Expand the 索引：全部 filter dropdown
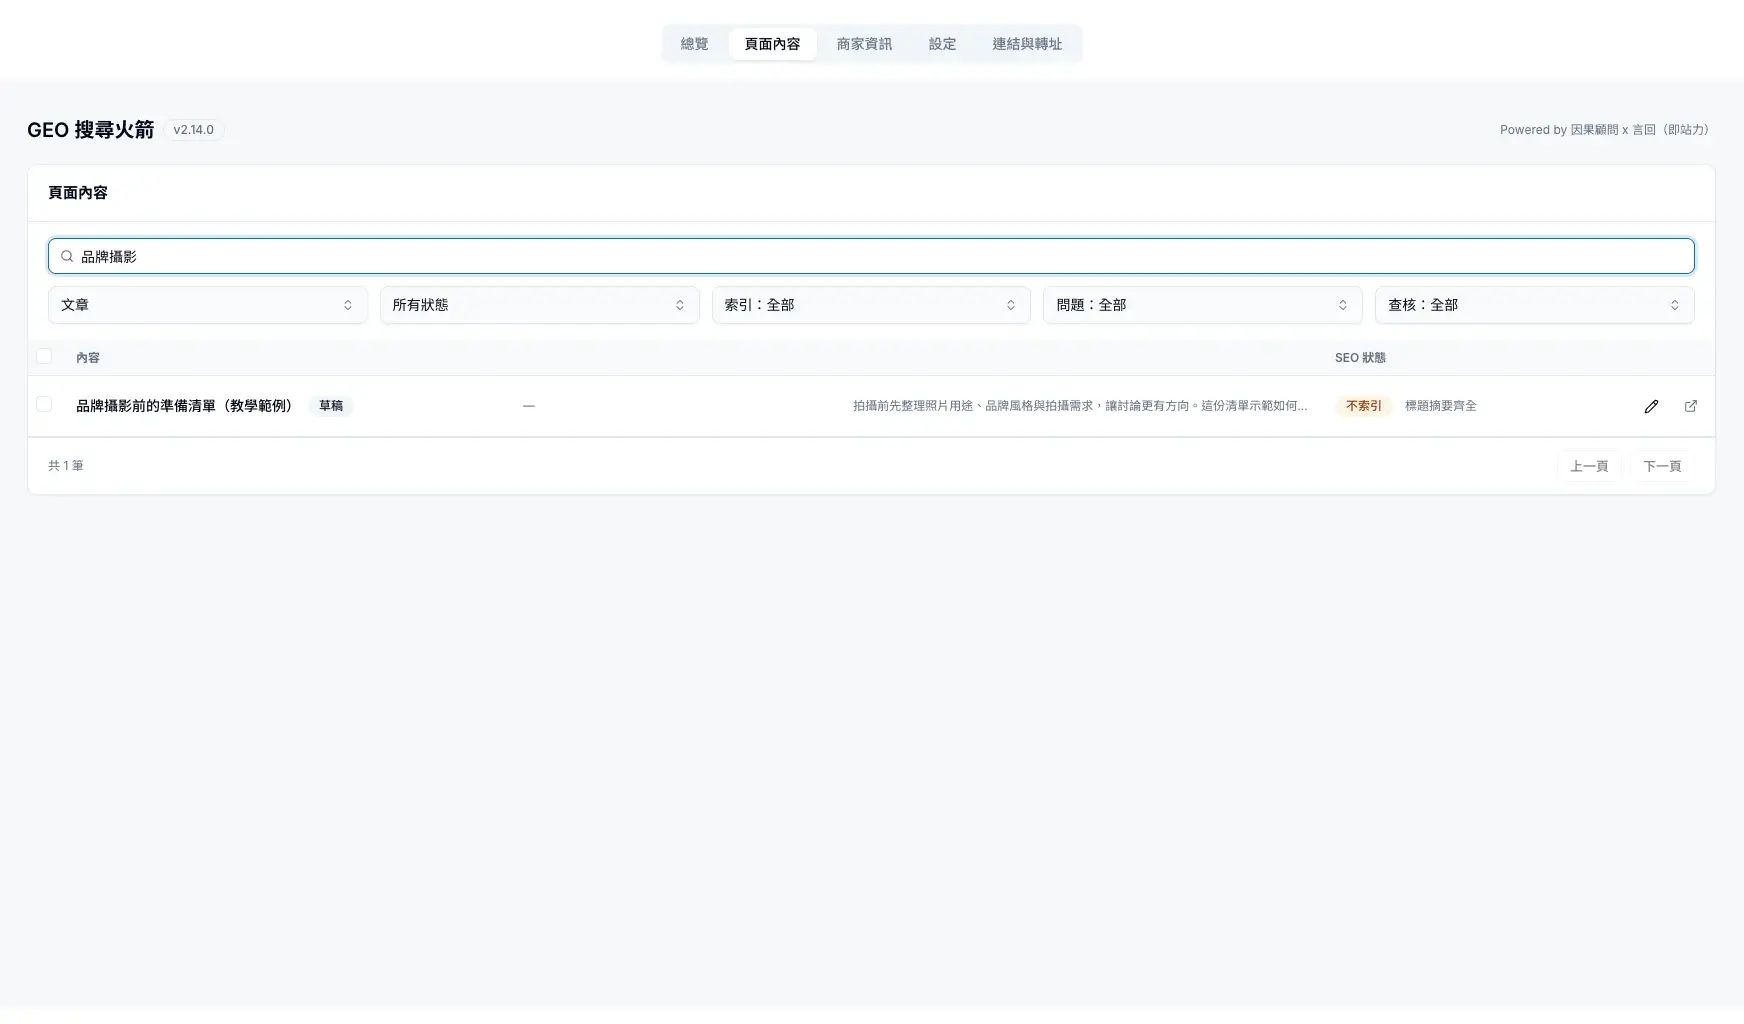Image resolution: width=1744 pixels, height=1024 pixels. point(871,305)
